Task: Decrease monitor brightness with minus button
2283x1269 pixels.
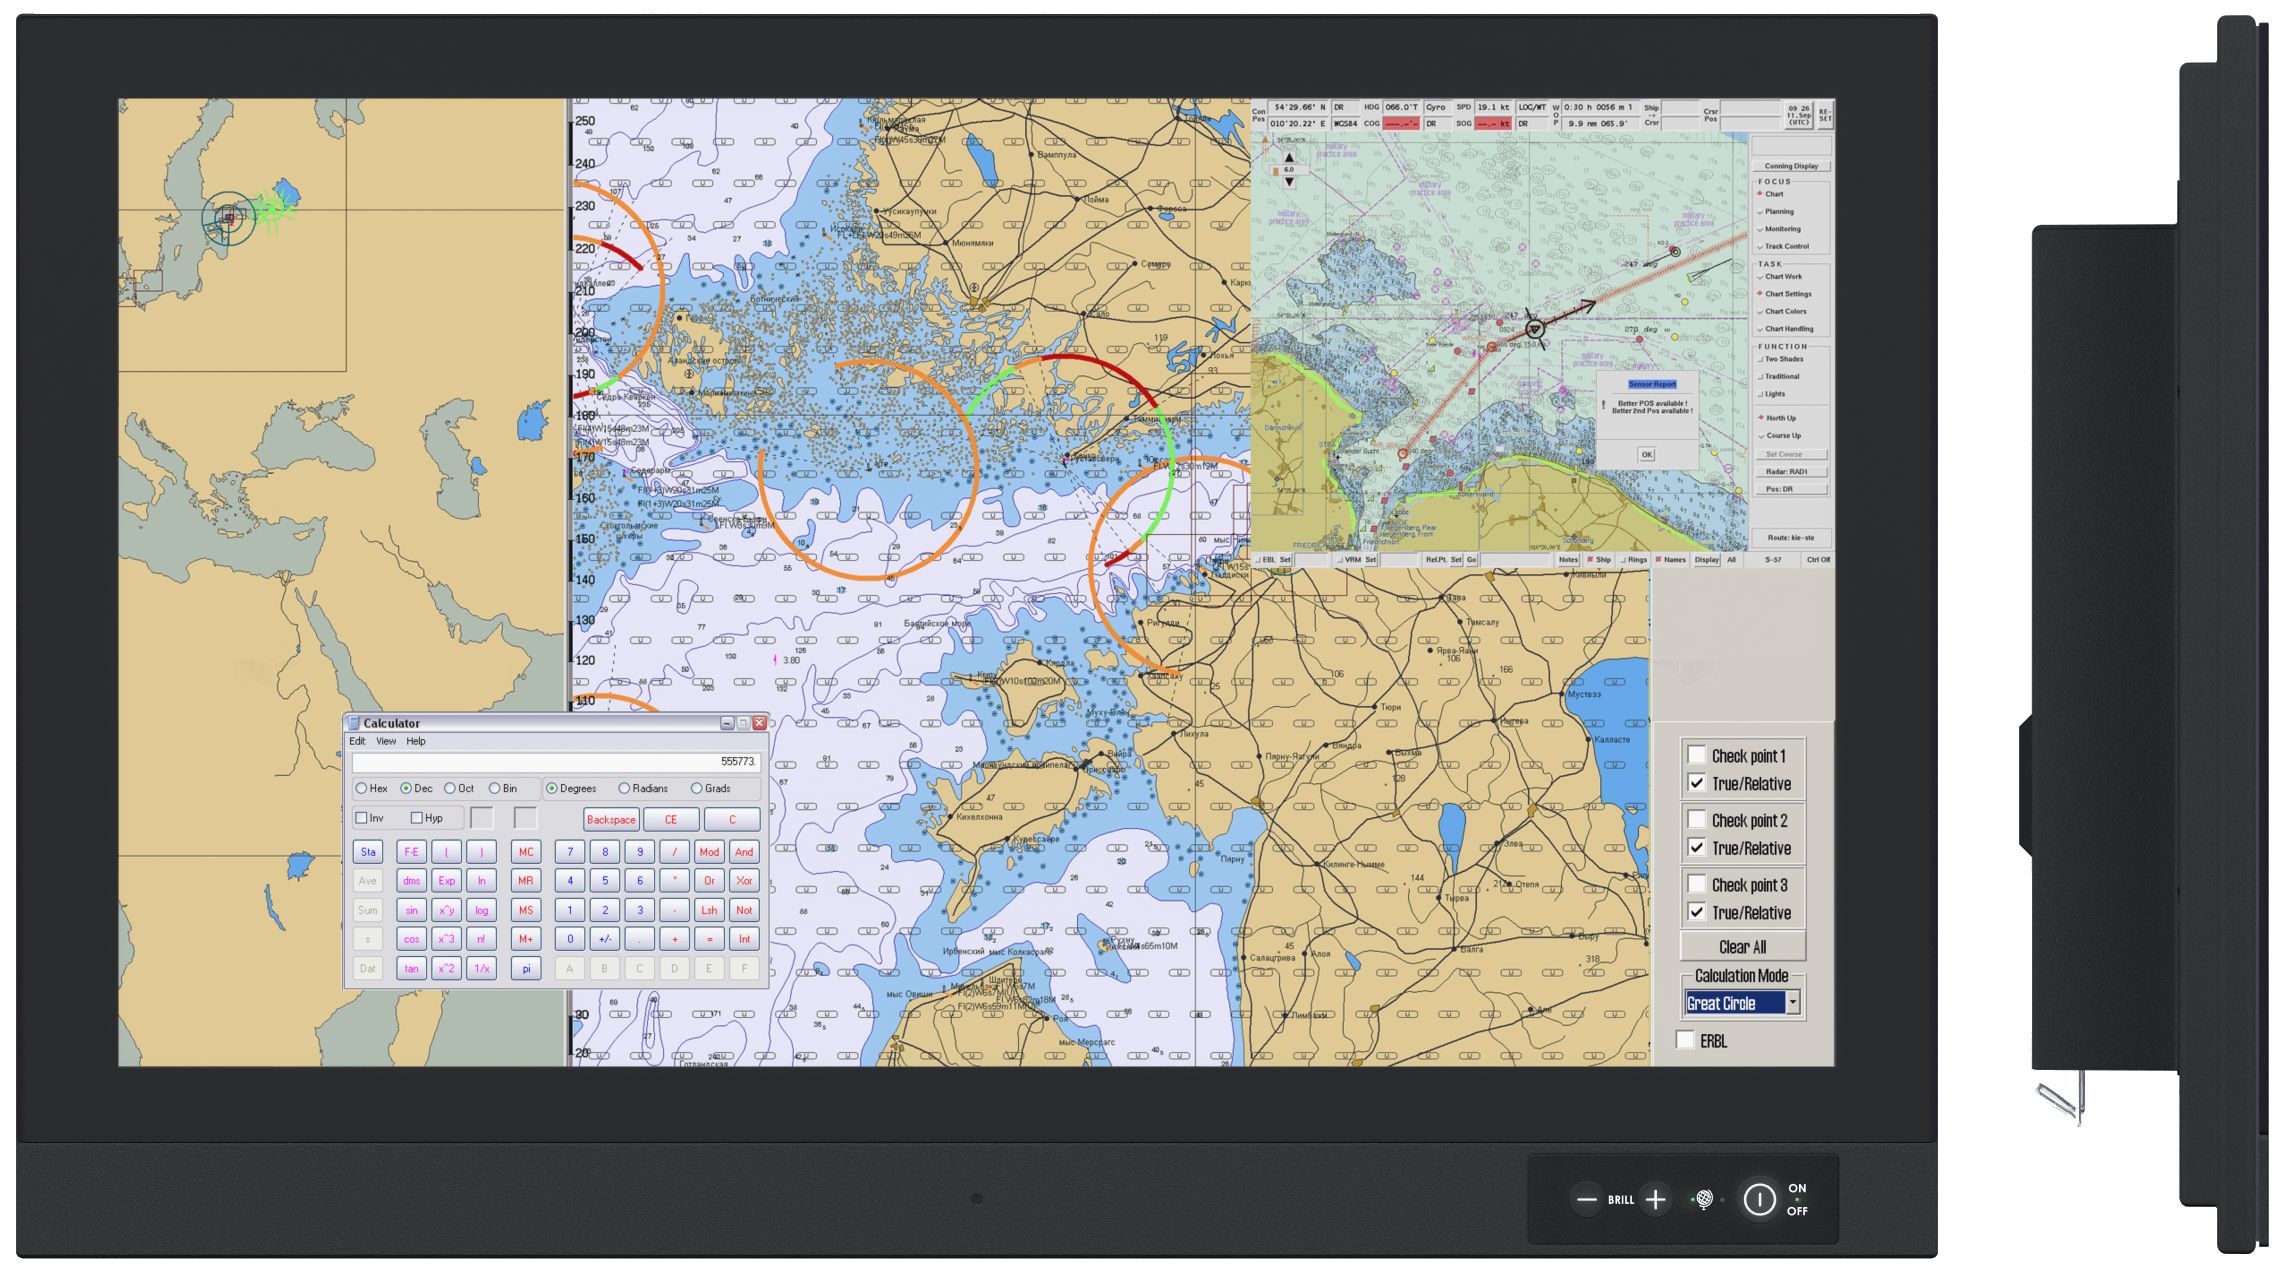Action: (x=1586, y=1199)
